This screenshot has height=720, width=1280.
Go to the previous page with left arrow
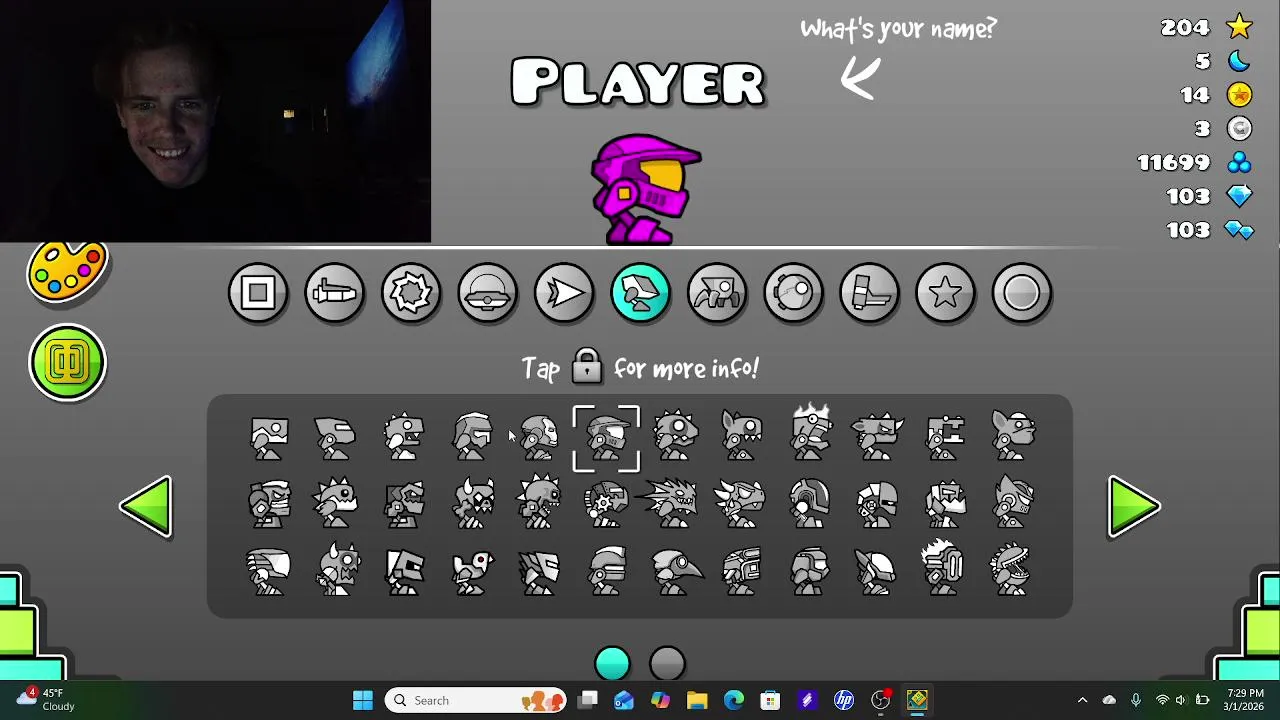click(x=147, y=507)
